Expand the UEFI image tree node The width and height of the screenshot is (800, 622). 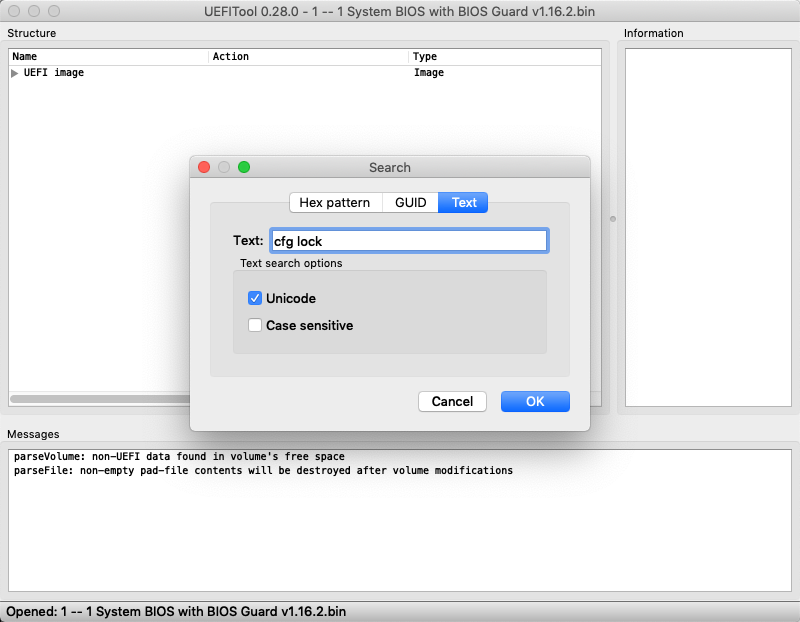coord(15,73)
